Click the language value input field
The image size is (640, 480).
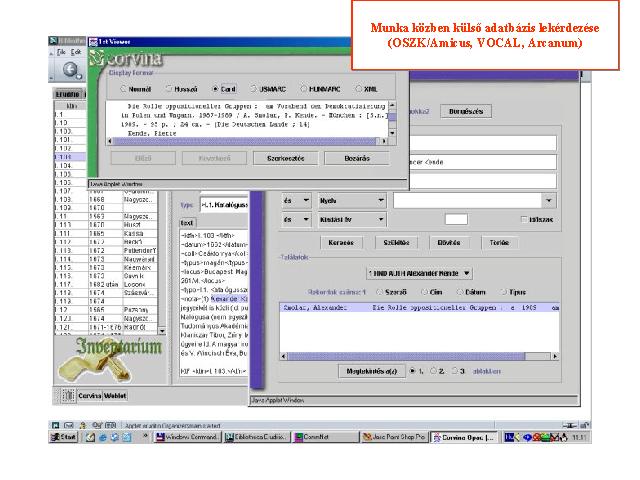click(468, 200)
